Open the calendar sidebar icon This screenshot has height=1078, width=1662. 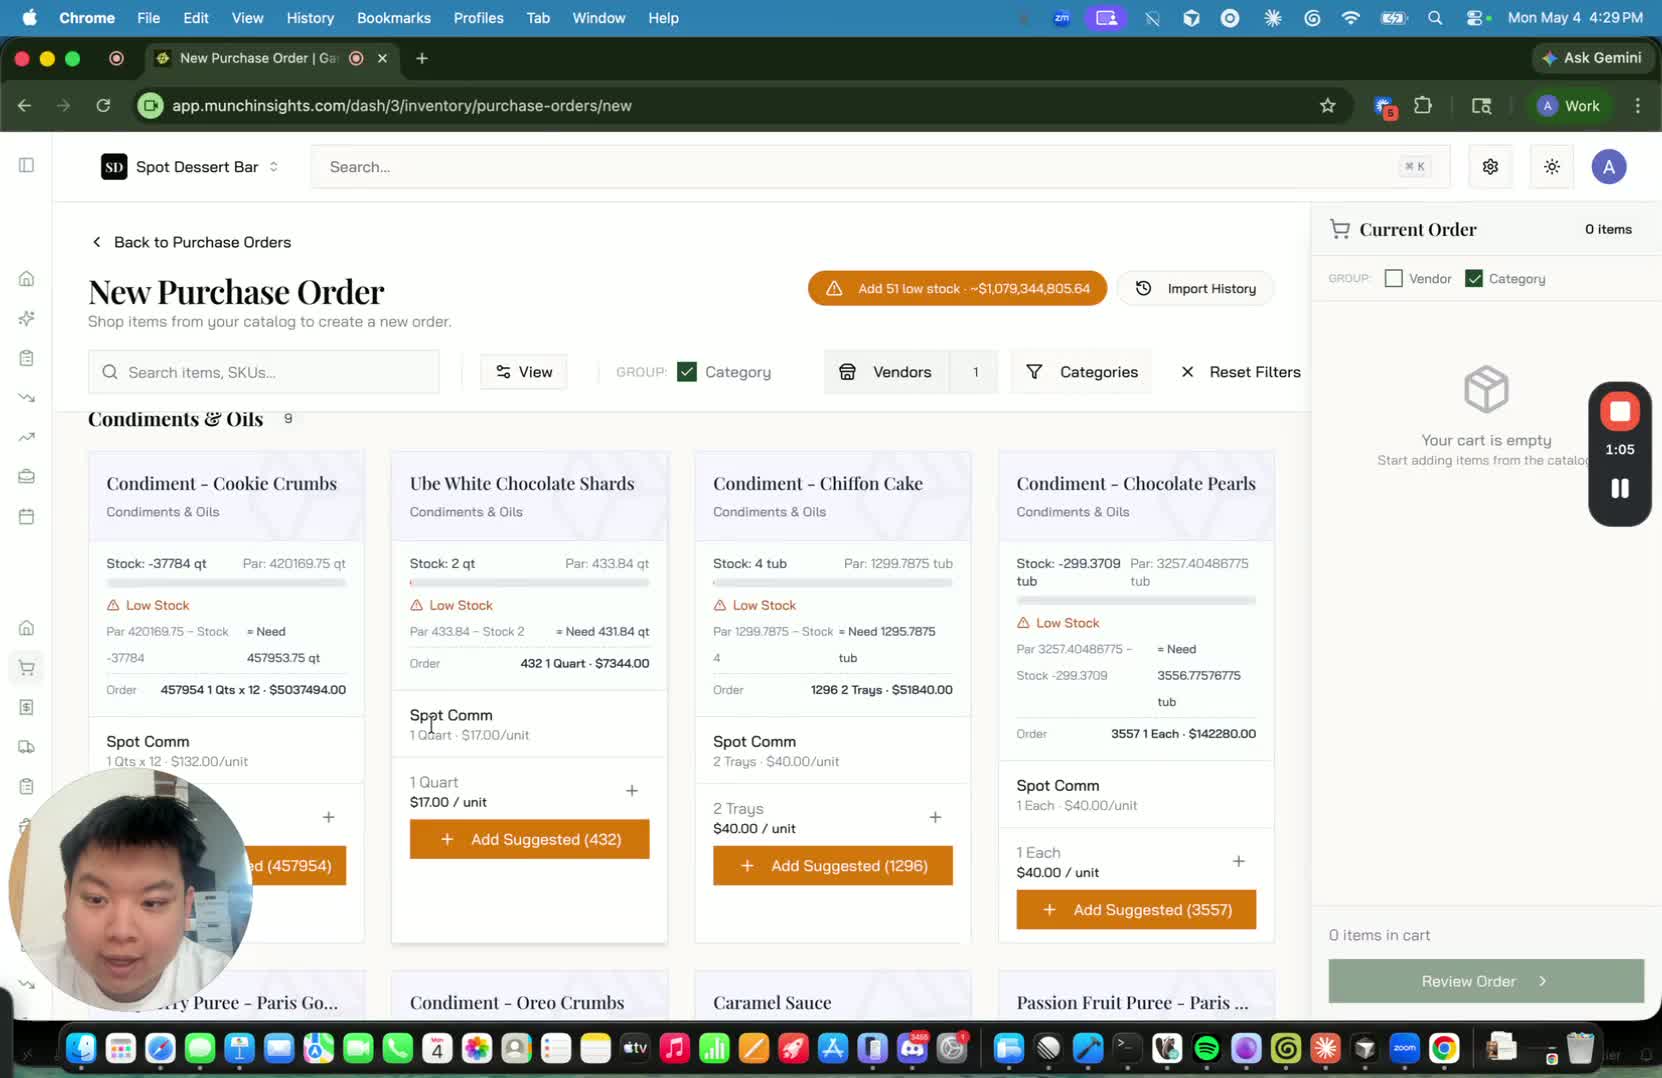[27, 516]
